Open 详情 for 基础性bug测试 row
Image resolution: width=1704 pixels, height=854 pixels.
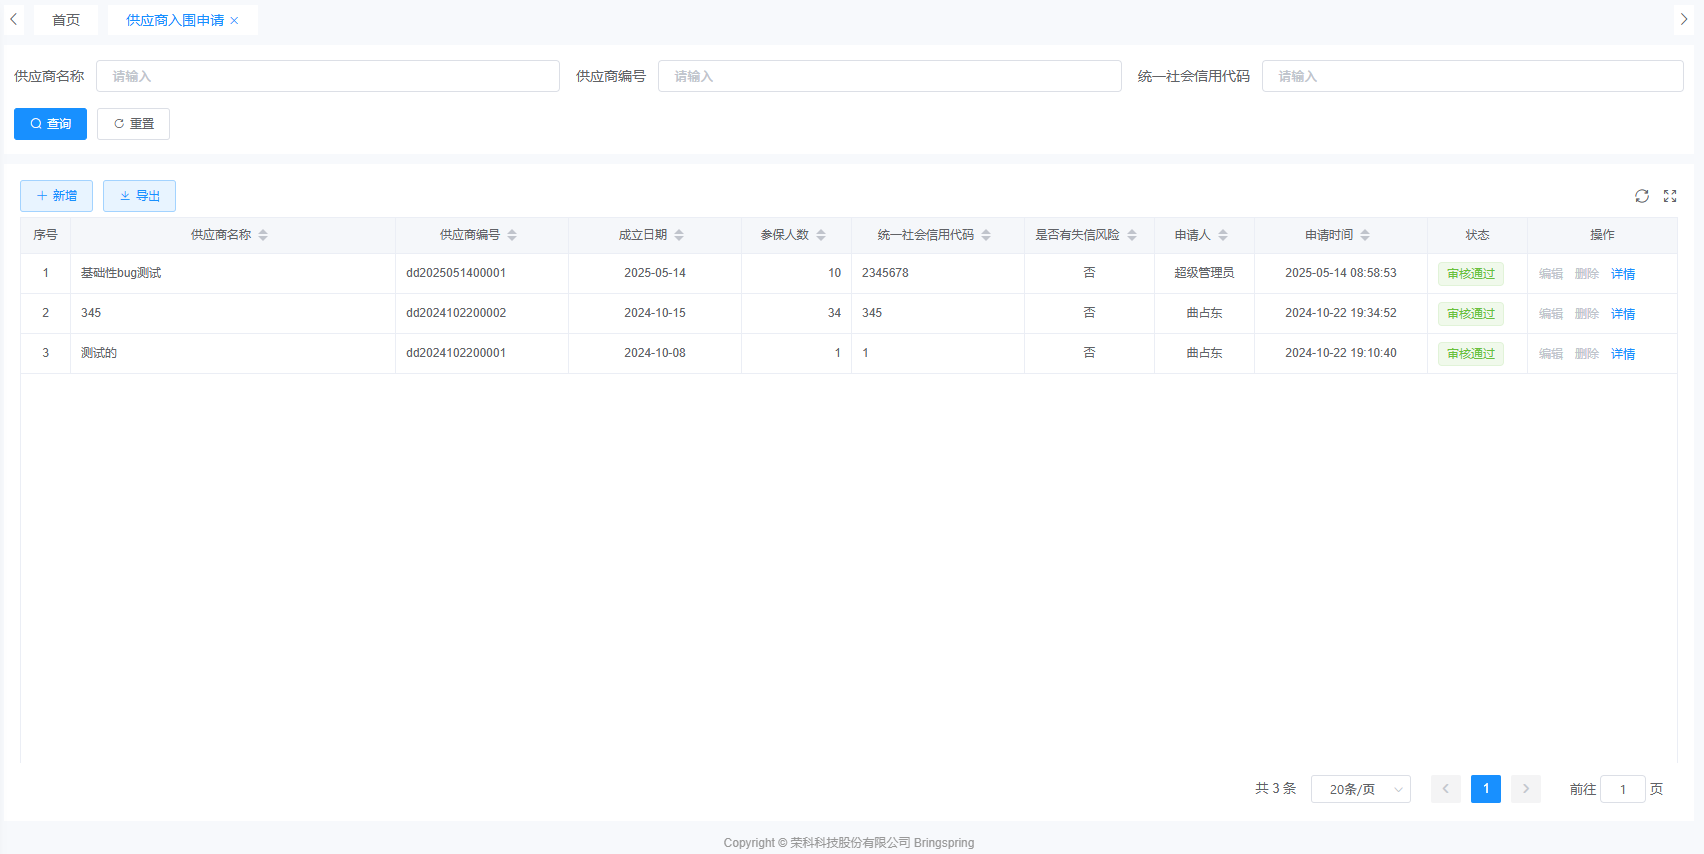point(1622,274)
